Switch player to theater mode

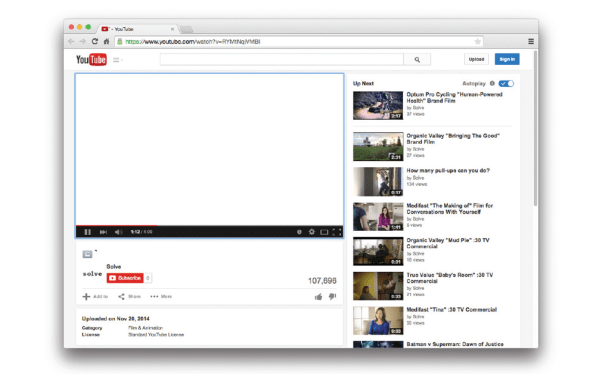pos(324,232)
